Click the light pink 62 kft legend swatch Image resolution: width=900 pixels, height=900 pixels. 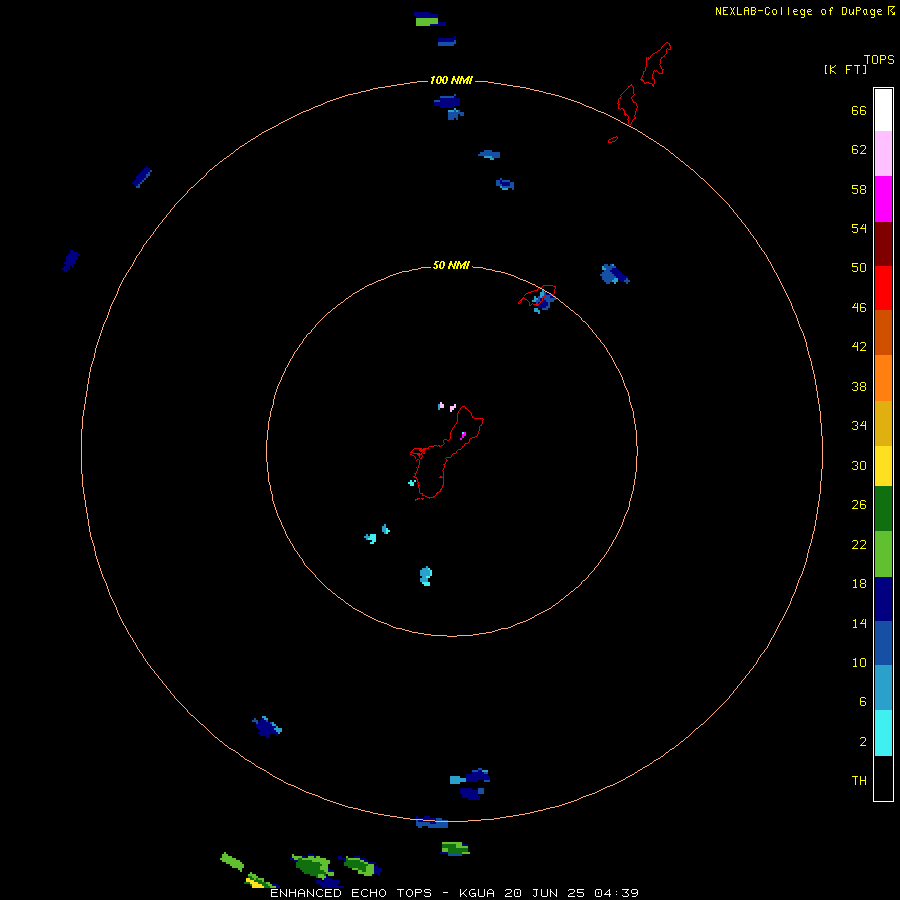pyautogui.click(x=883, y=154)
